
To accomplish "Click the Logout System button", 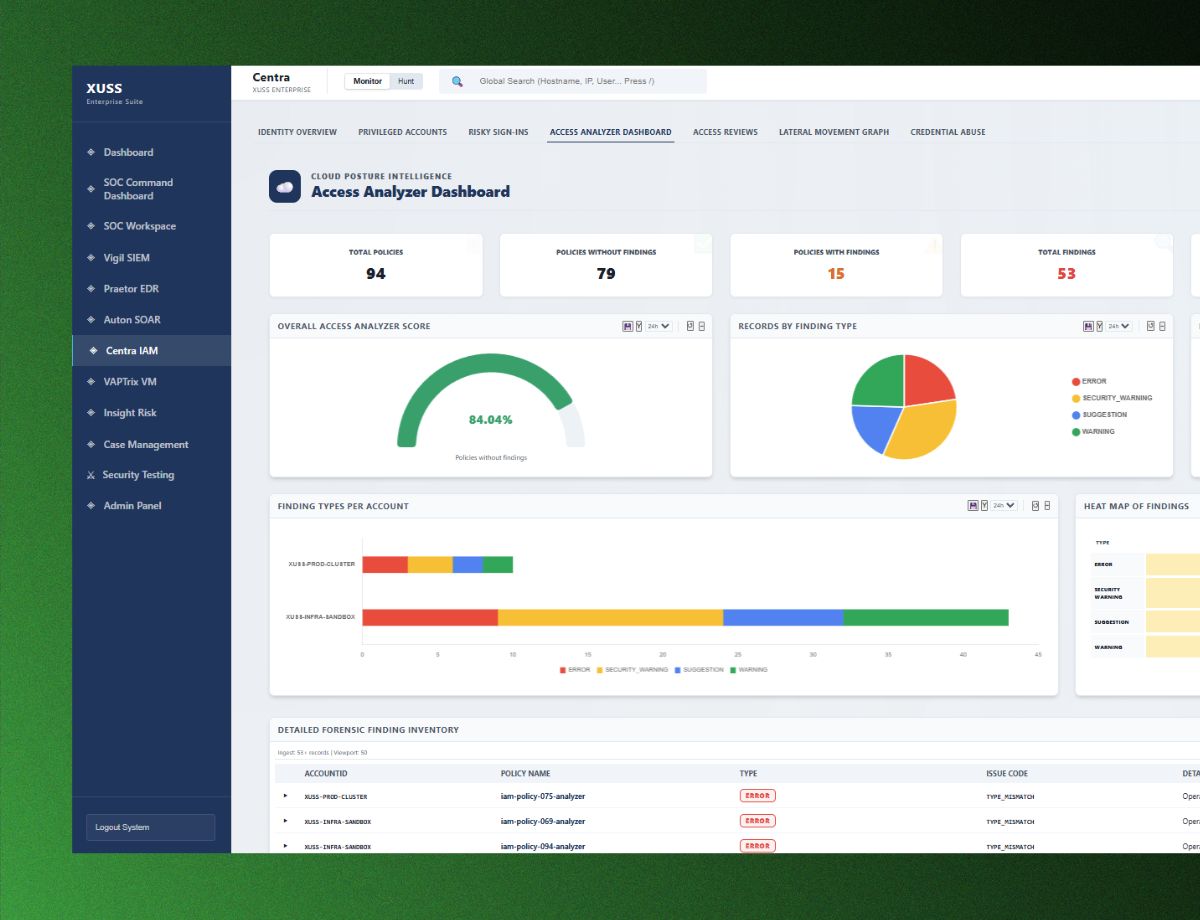I will tap(149, 827).
